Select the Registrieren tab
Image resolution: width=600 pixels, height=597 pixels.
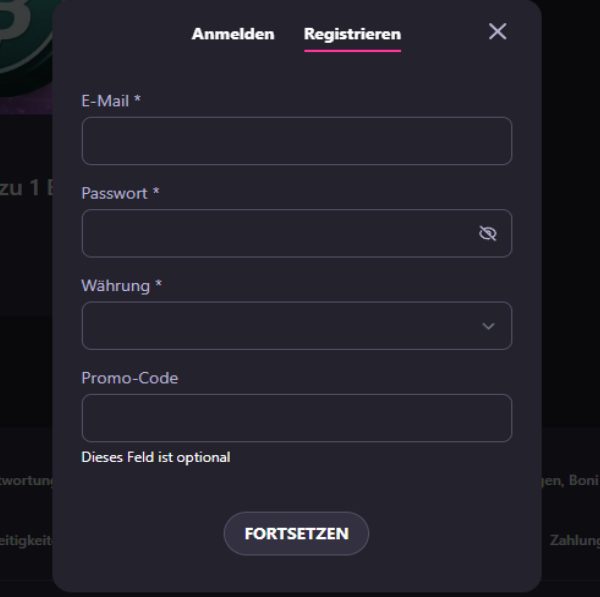pos(352,34)
